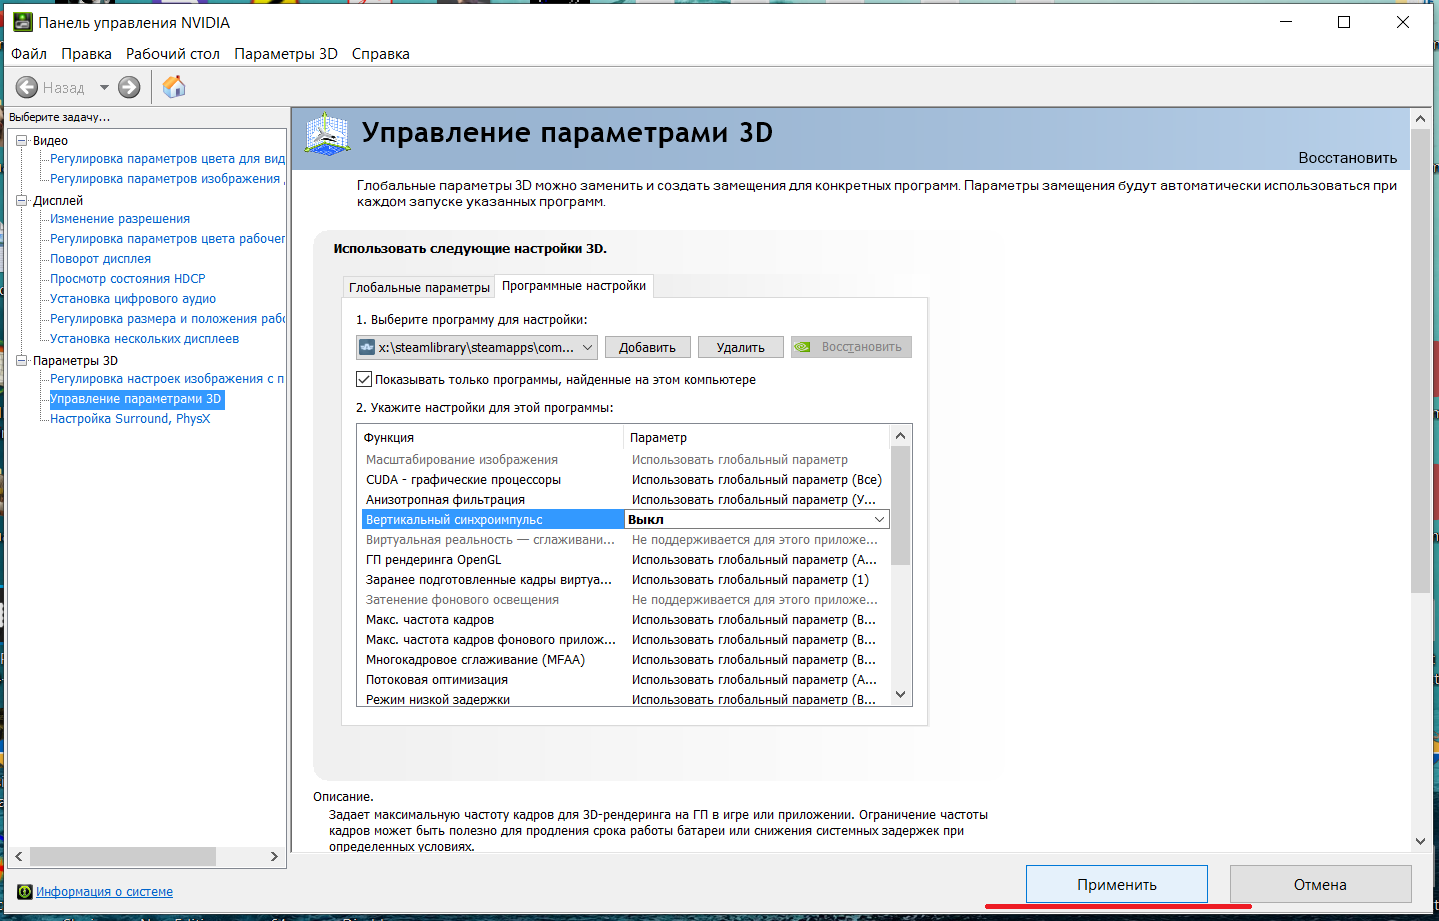Click settings list scroll up arrow
1439x921 pixels.
pyautogui.click(x=900, y=436)
